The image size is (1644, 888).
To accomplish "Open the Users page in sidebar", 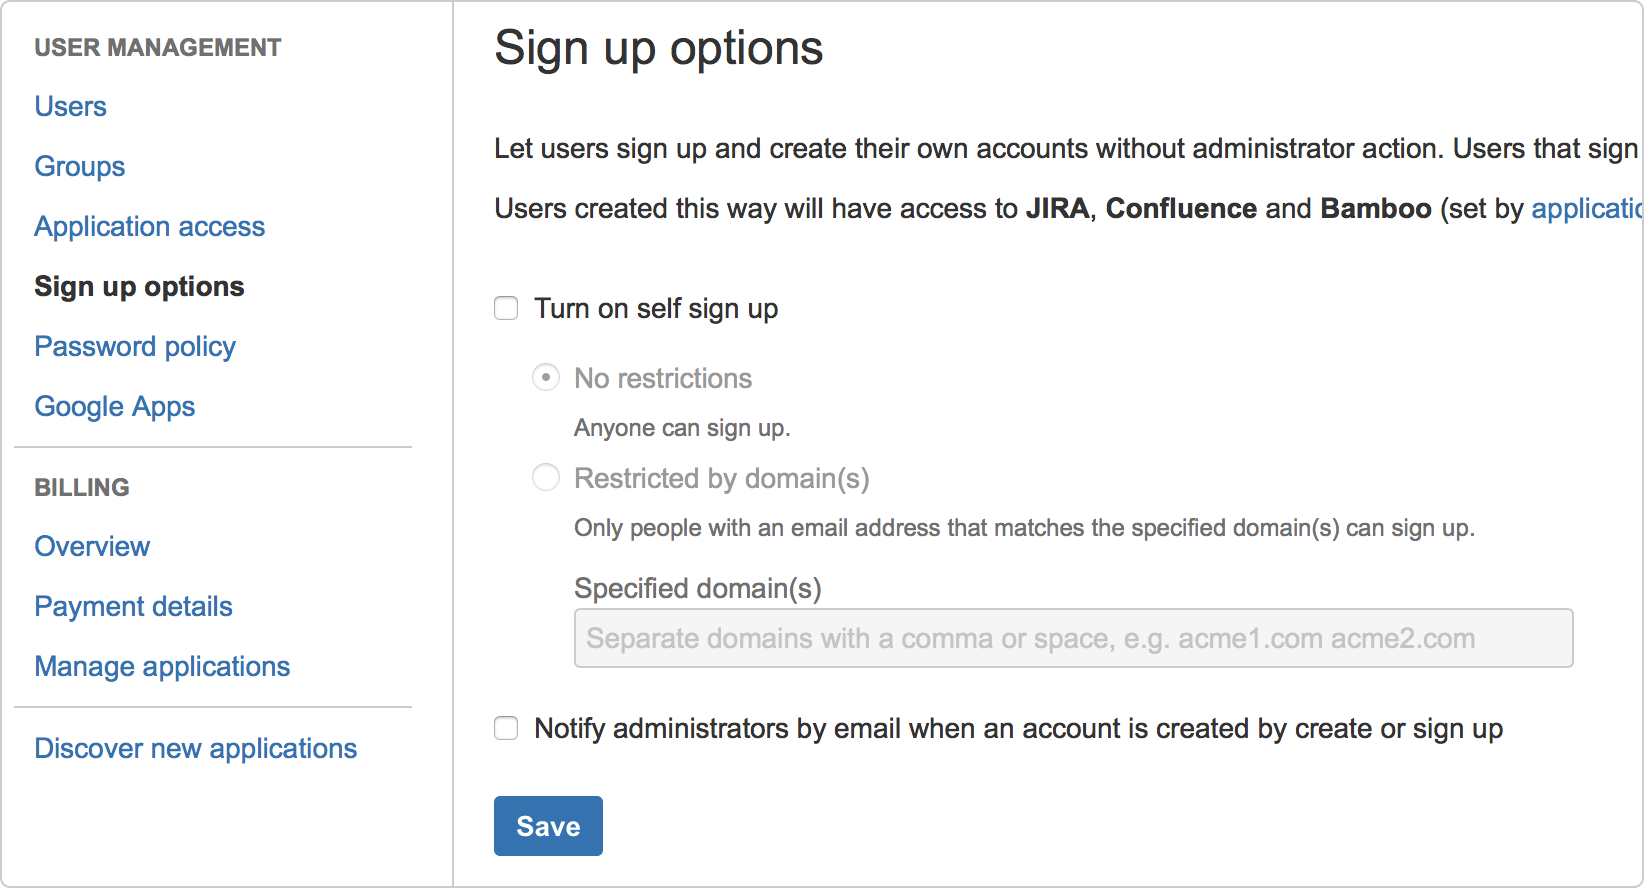I will [x=70, y=106].
